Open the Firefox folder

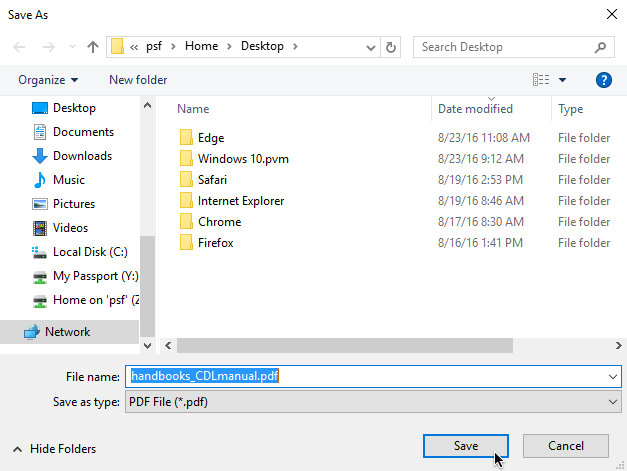[x=215, y=243]
